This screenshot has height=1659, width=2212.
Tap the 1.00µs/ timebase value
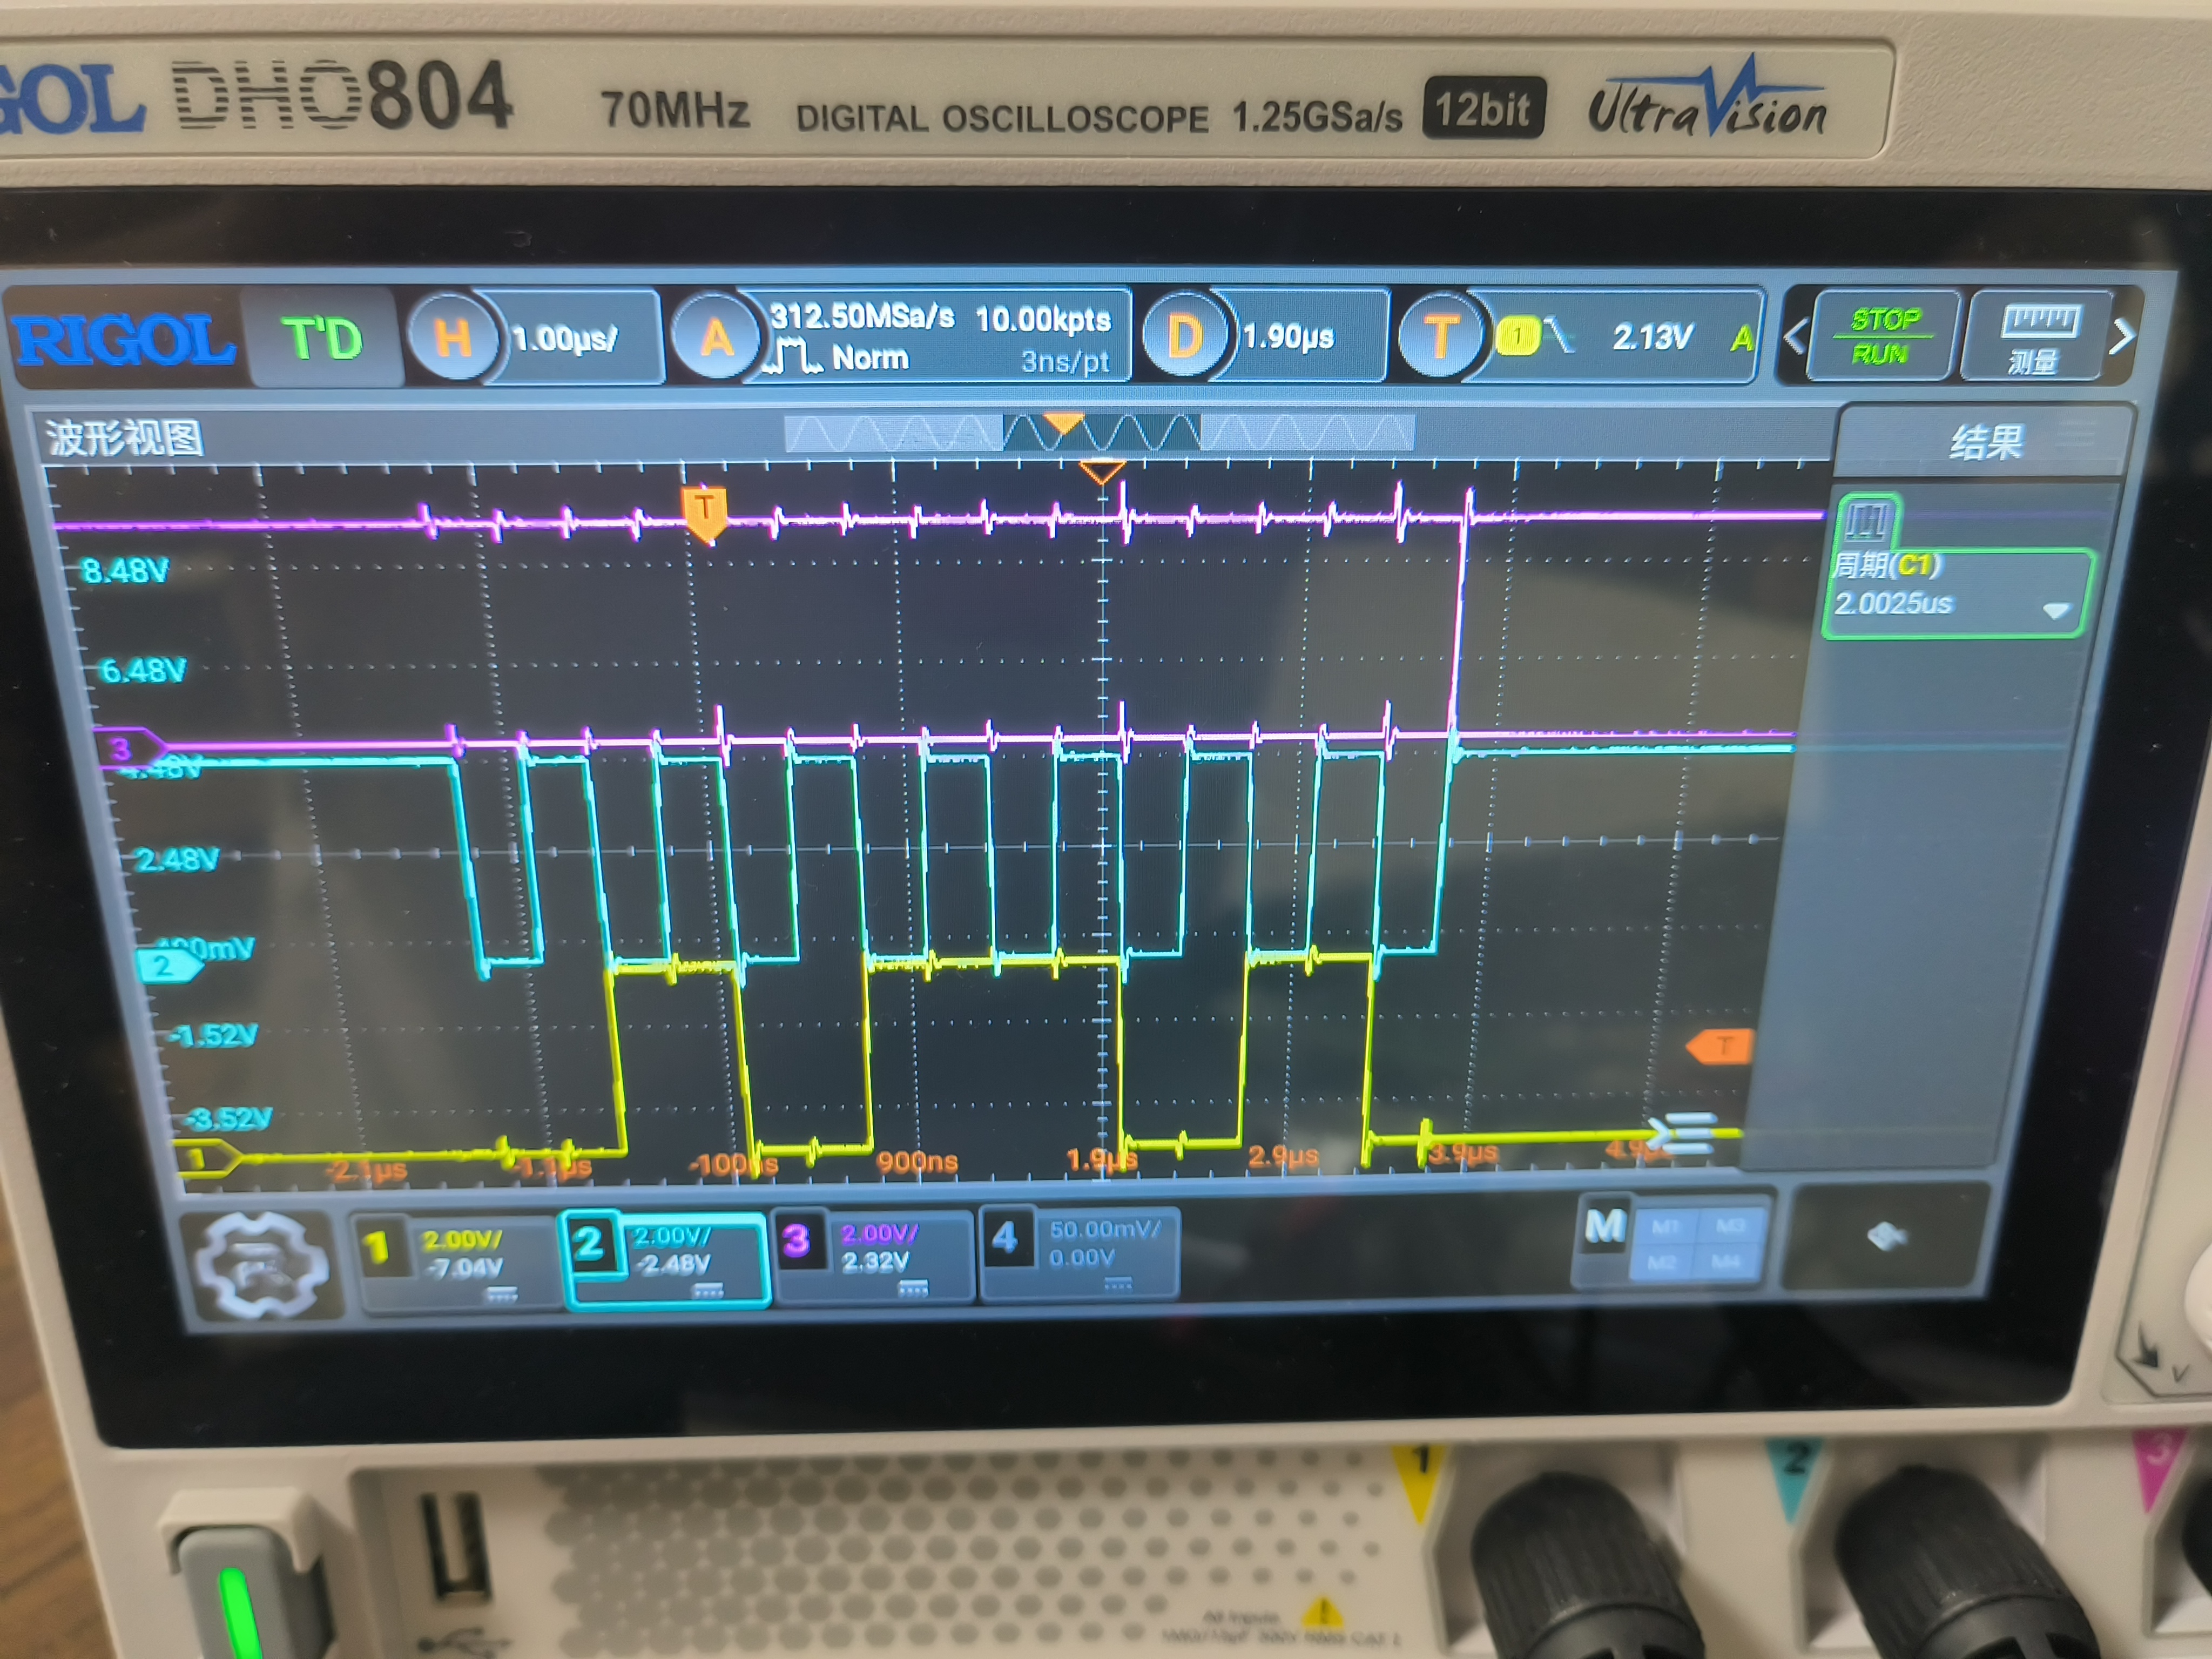point(566,339)
